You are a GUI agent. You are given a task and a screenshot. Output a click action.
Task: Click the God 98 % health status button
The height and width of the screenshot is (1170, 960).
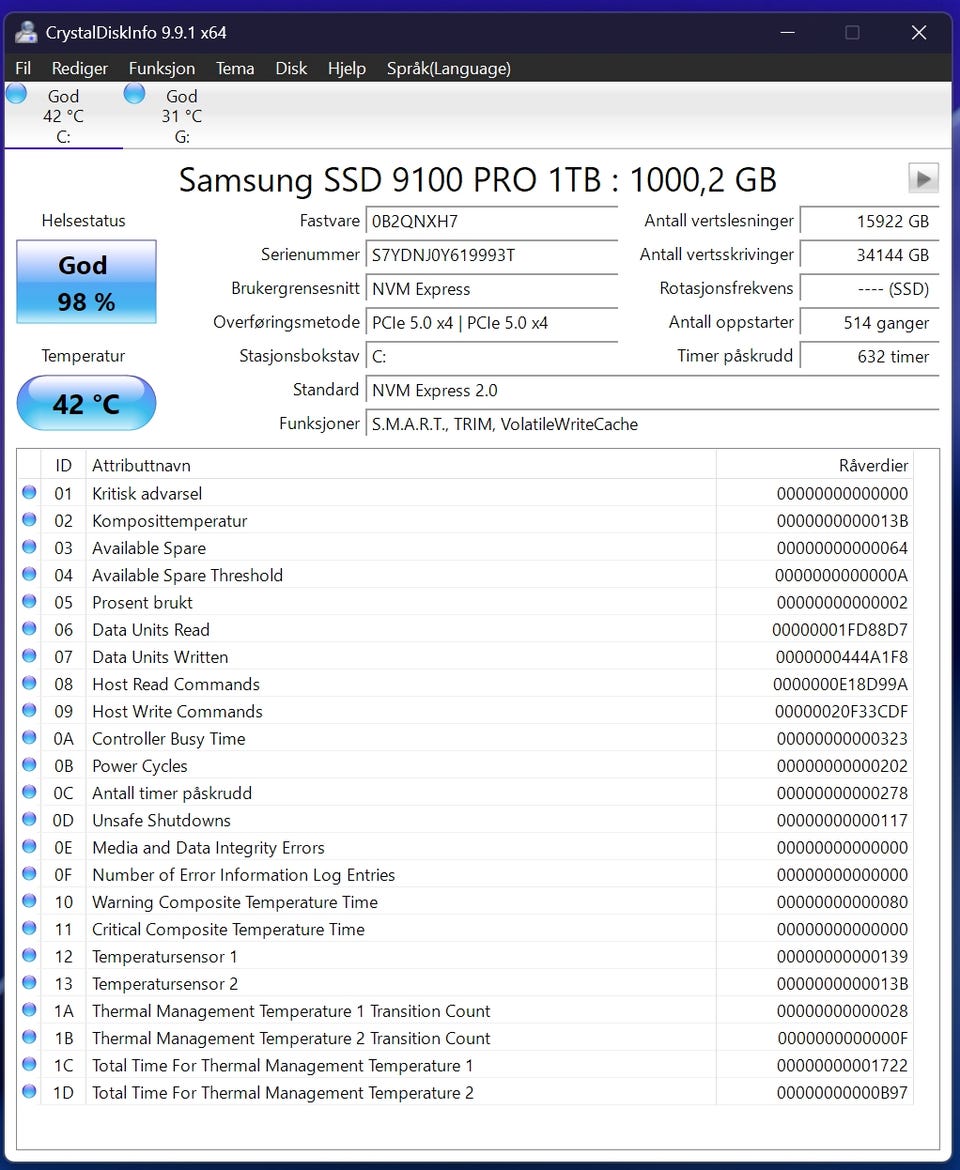(x=87, y=282)
